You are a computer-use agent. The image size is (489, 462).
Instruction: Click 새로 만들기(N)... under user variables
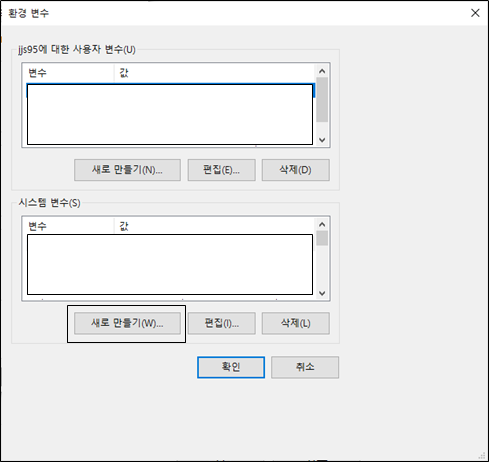coord(127,170)
